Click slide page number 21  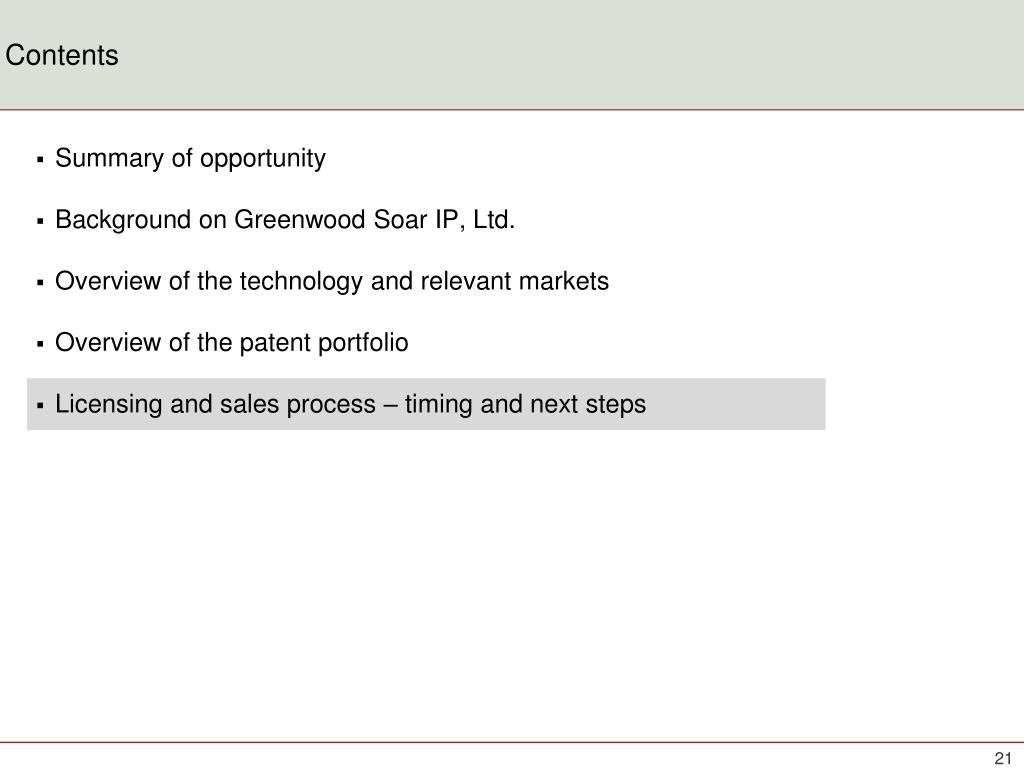[1002, 758]
